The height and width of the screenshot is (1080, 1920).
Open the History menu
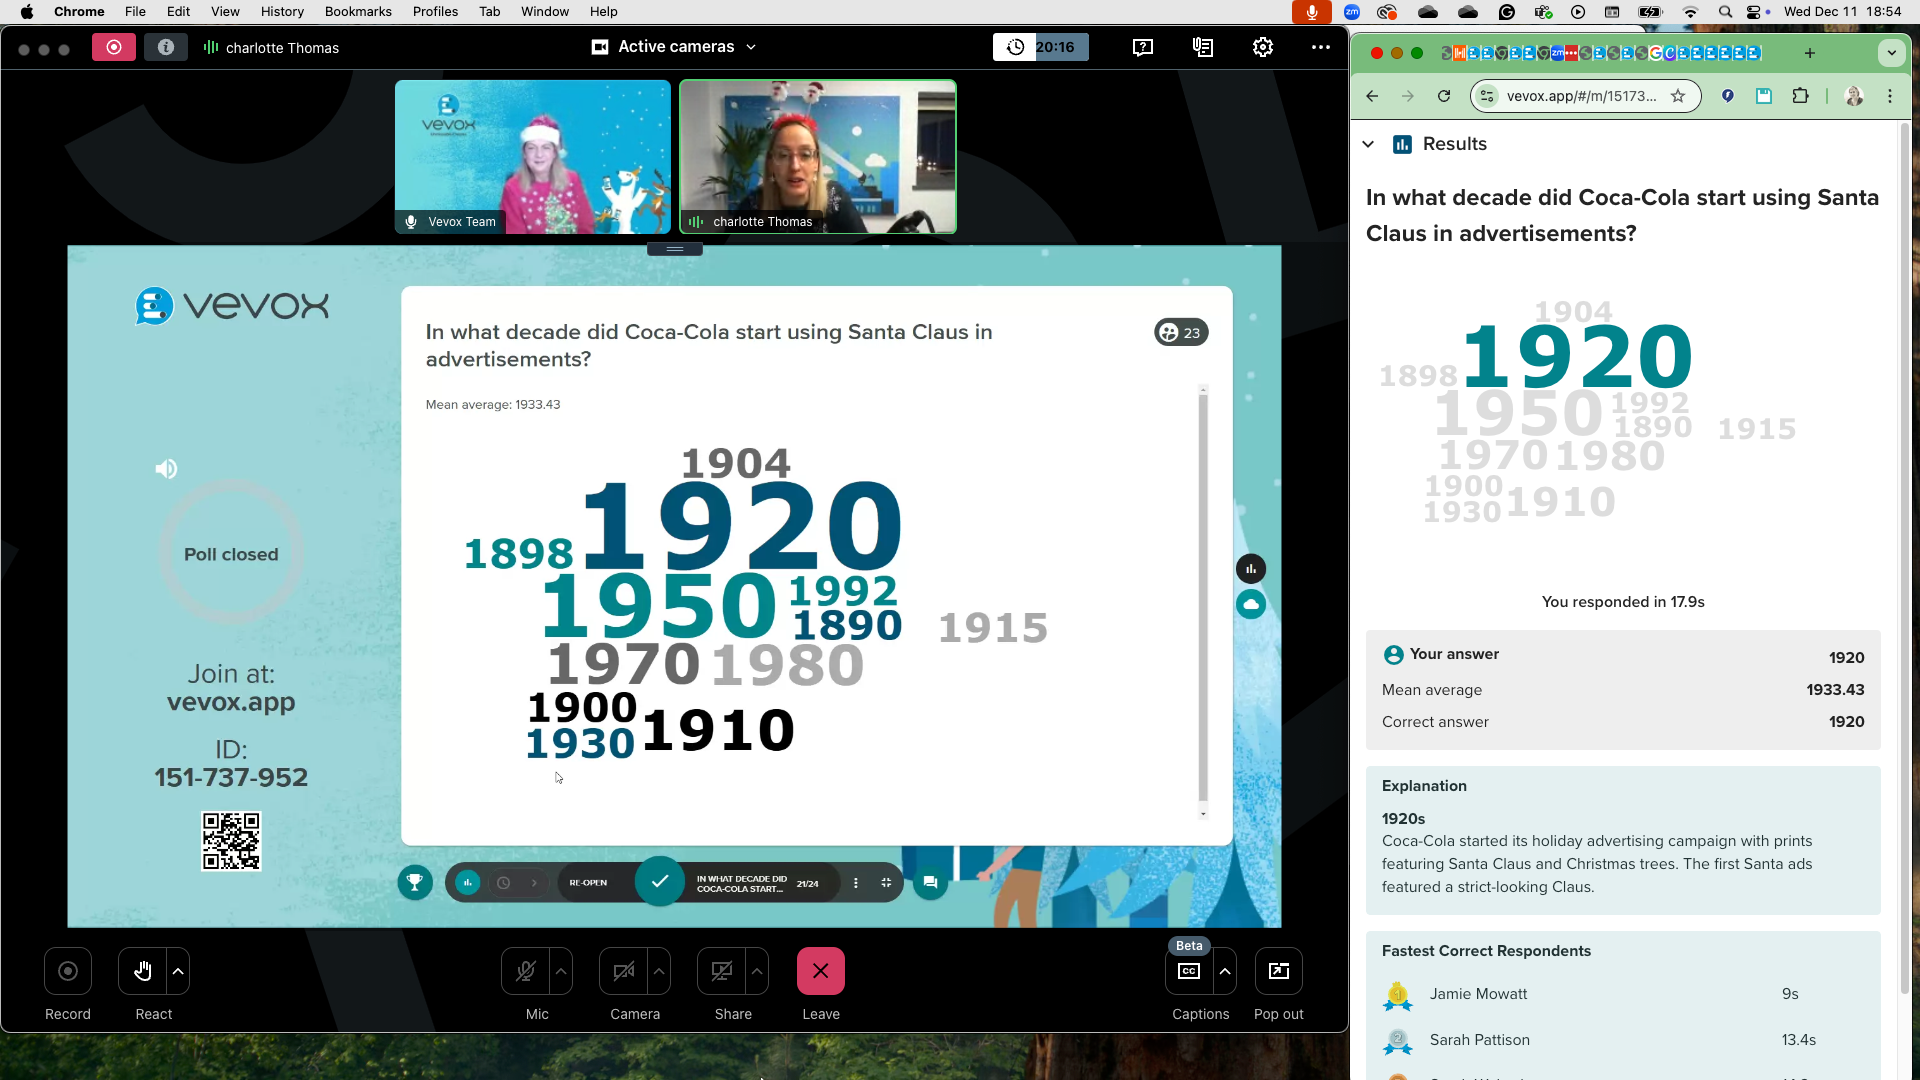(x=282, y=11)
